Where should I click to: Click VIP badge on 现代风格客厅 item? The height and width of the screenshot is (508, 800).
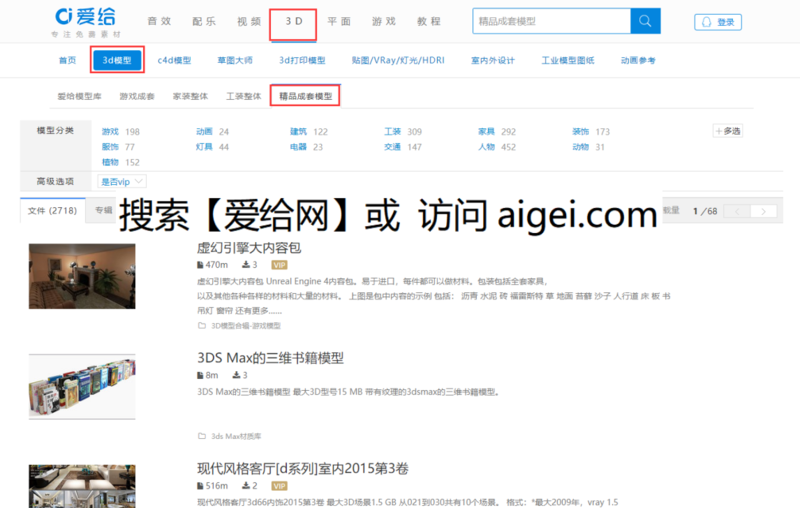pyautogui.click(x=279, y=486)
